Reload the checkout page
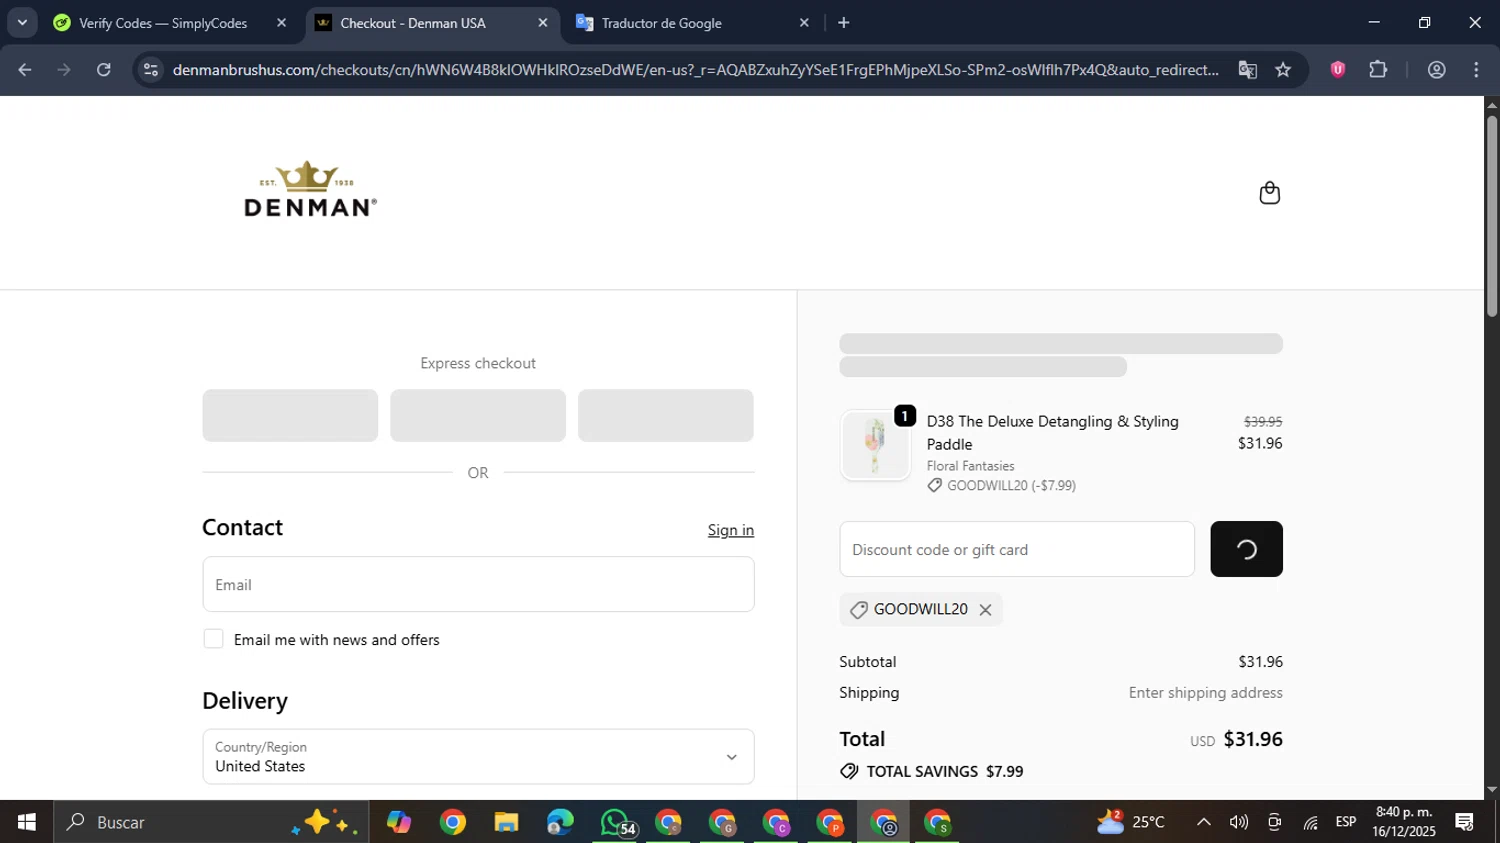 (x=104, y=70)
